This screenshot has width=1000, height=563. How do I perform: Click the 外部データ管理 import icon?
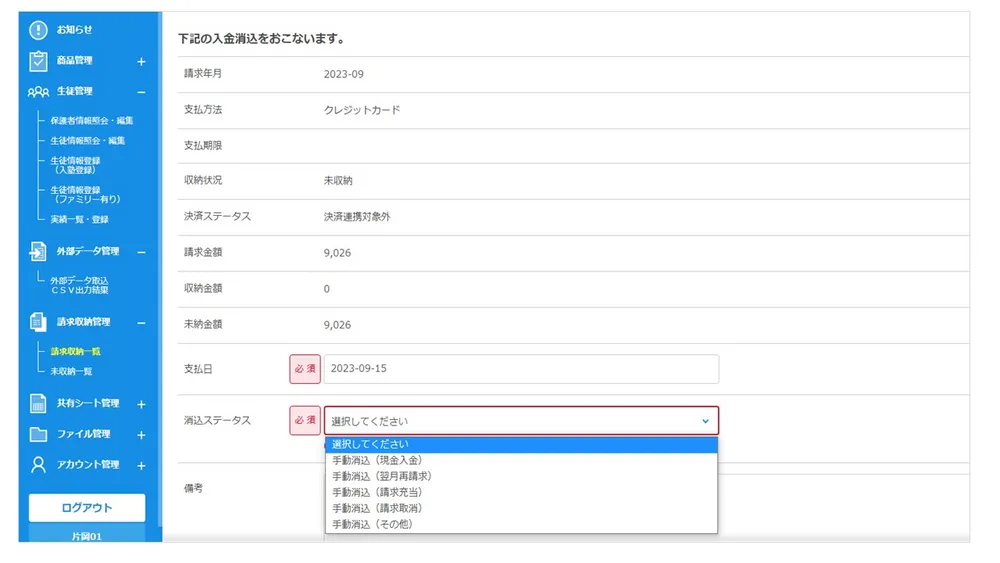(x=38, y=251)
